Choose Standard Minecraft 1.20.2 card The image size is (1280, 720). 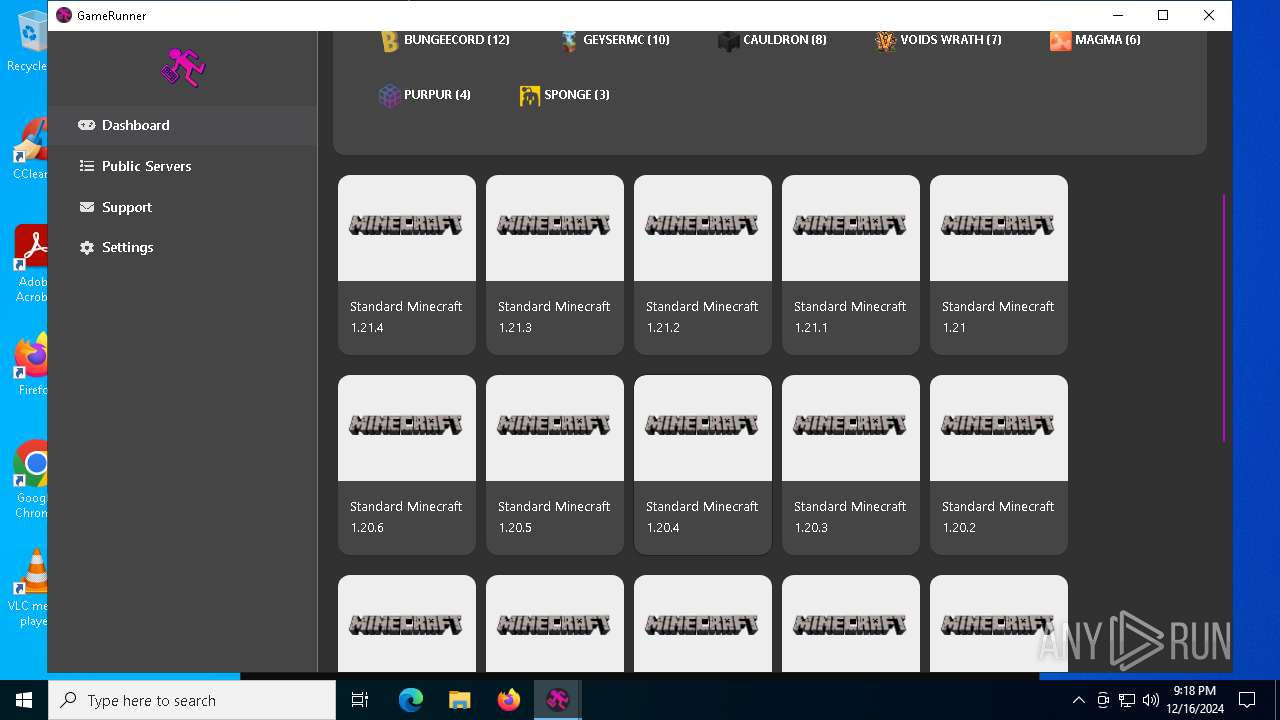coord(999,465)
